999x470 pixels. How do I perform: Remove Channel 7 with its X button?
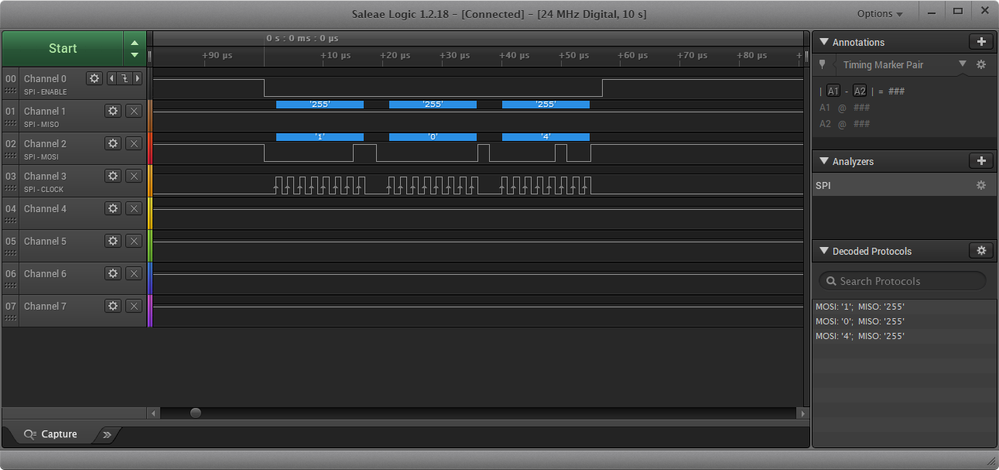[x=134, y=306]
